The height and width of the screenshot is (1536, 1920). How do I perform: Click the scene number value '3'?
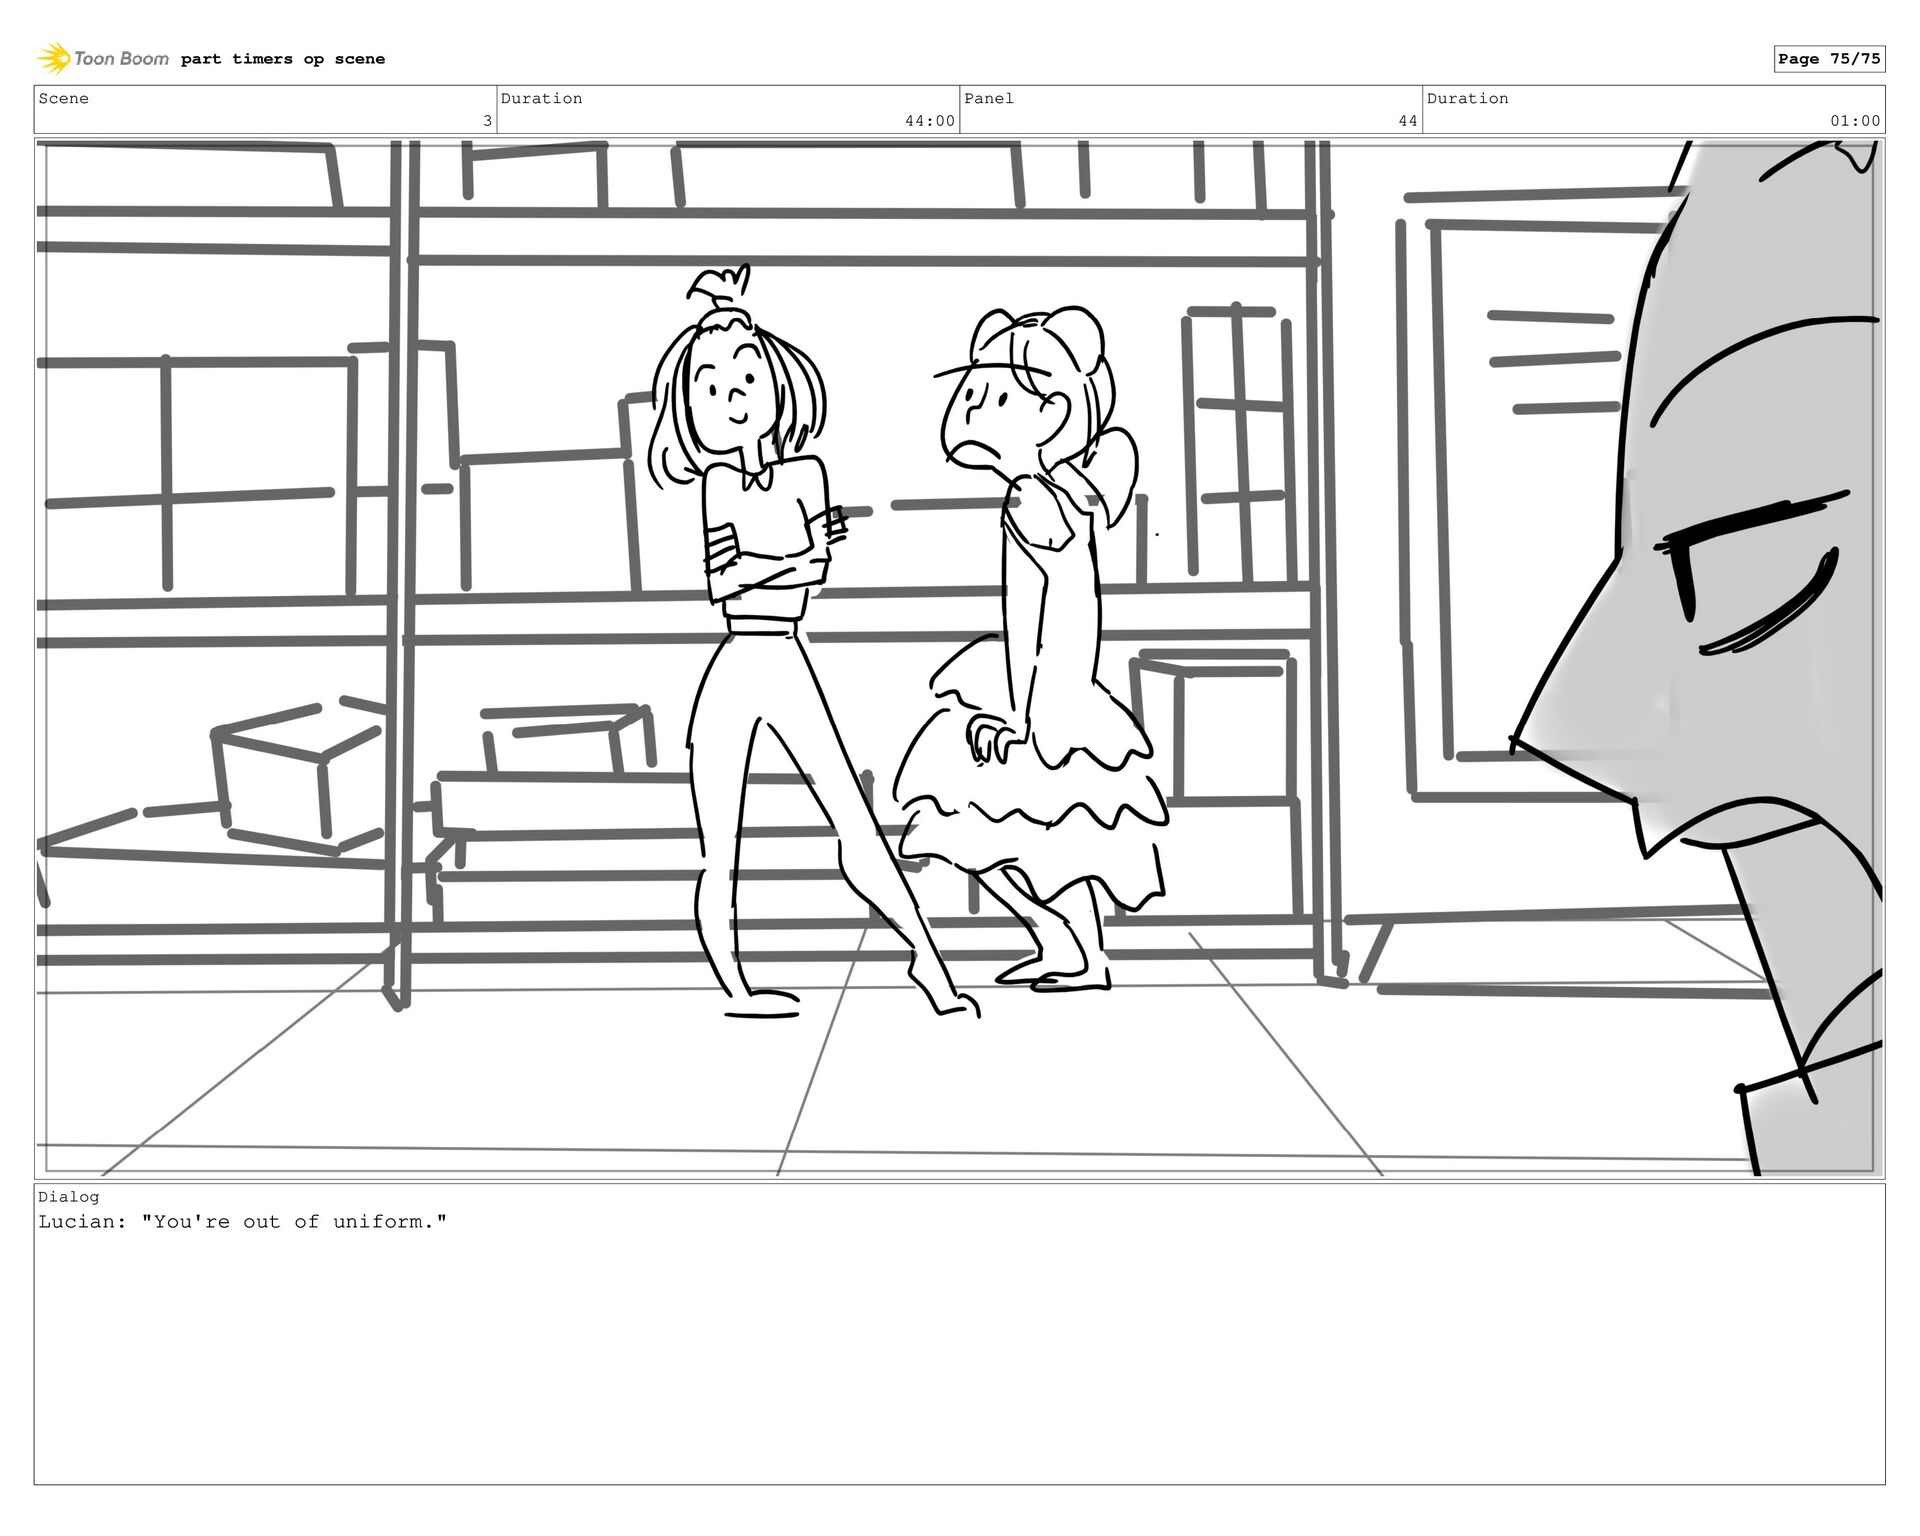click(487, 121)
